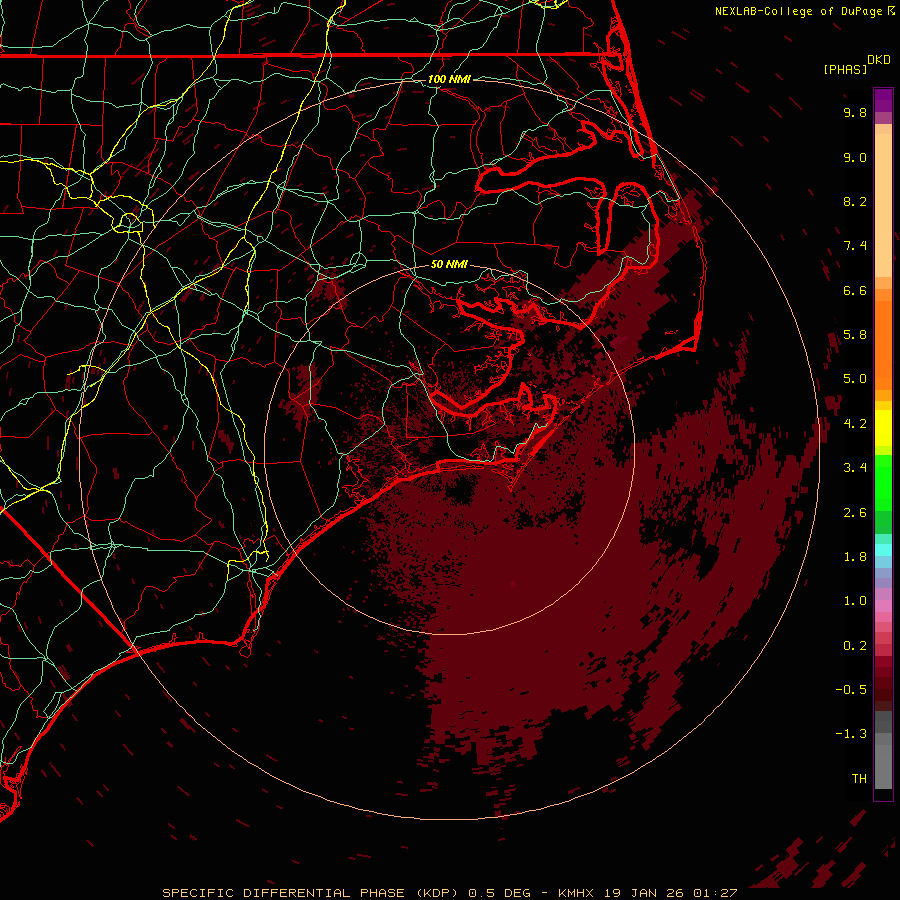Click the 2.6 value on the color scale

(x=855, y=513)
